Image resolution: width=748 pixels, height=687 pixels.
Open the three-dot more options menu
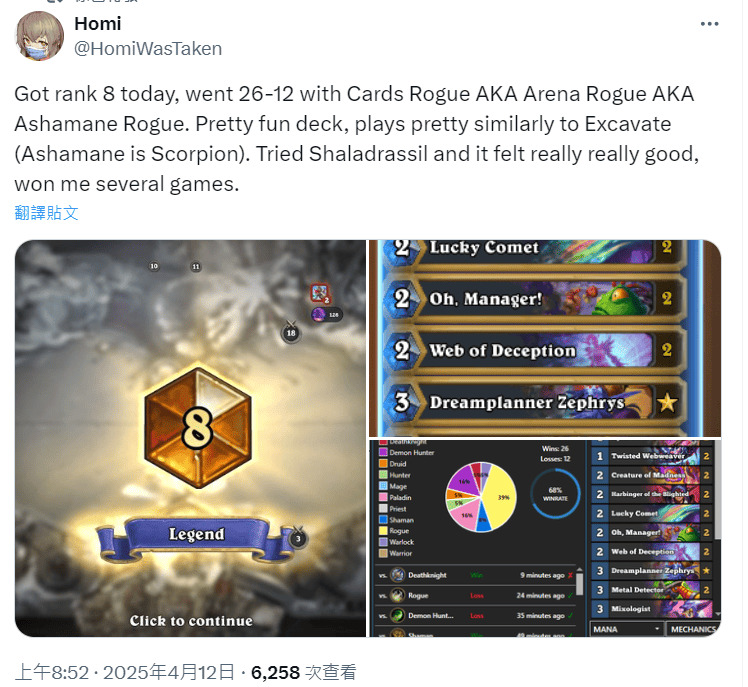coord(709,24)
